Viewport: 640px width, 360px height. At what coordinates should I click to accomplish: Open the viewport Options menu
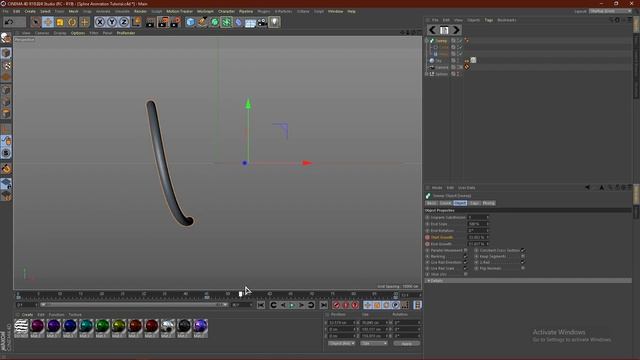pyautogui.click(x=78, y=33)
